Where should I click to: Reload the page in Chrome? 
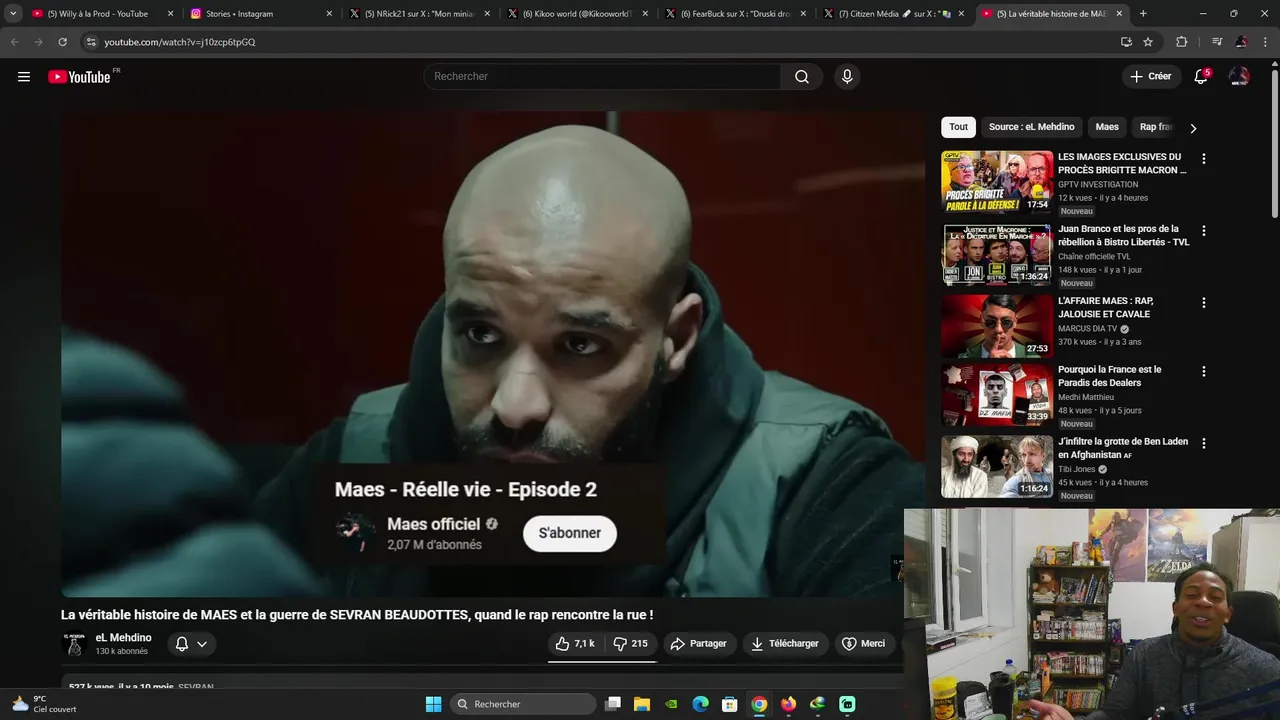coord(62,42)
